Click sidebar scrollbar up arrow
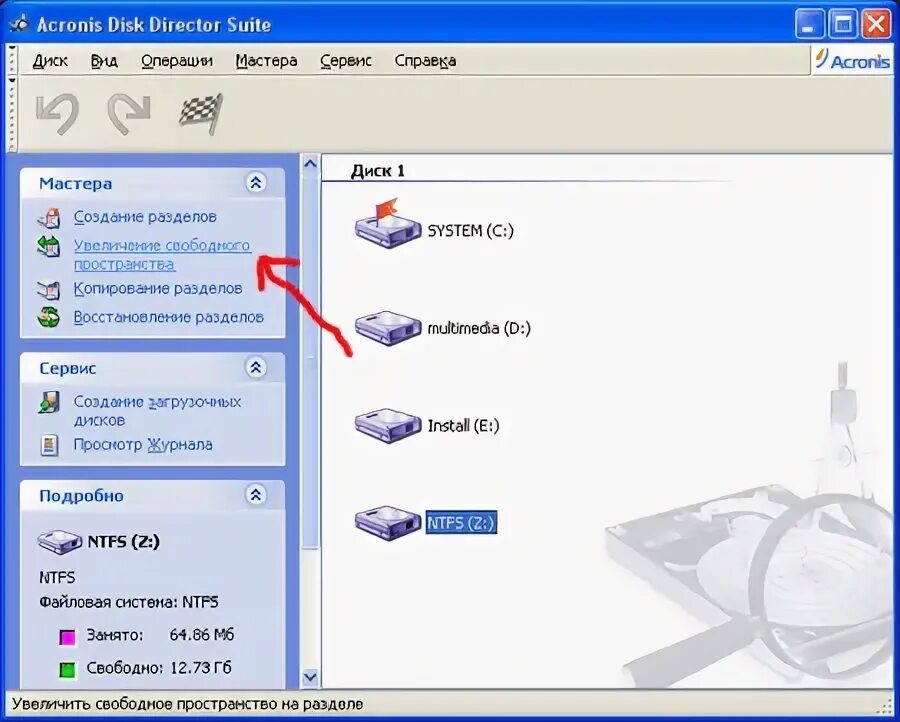 310,164
